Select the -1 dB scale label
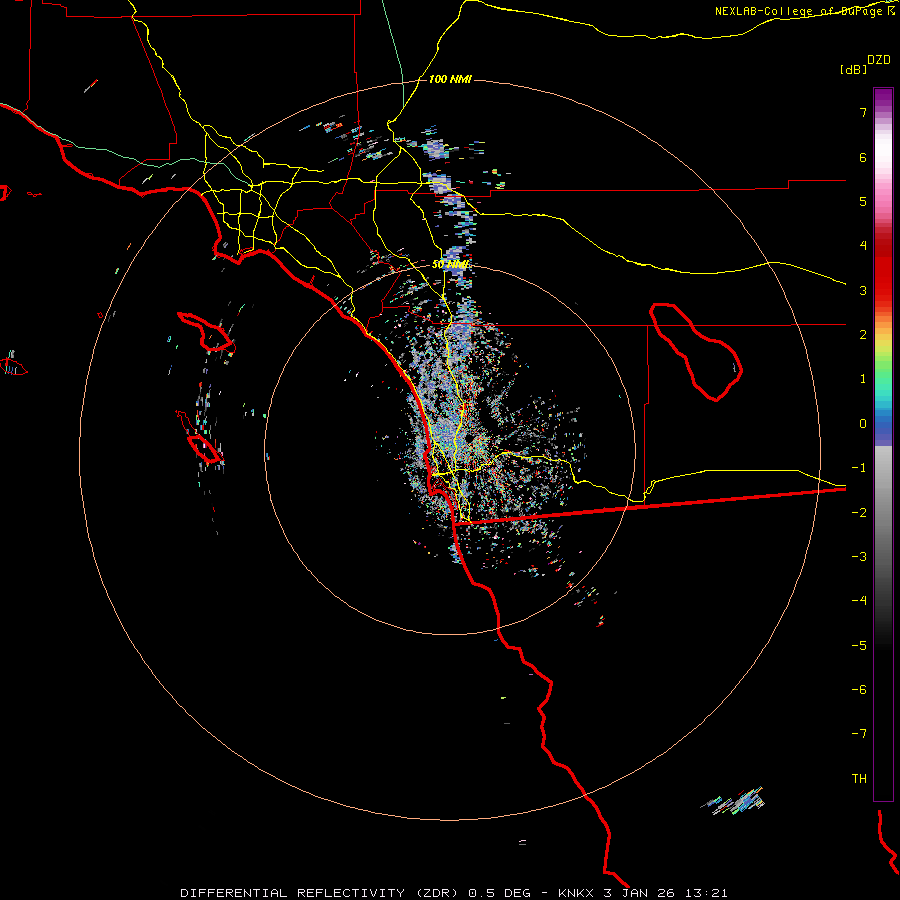 pos(859,468)
